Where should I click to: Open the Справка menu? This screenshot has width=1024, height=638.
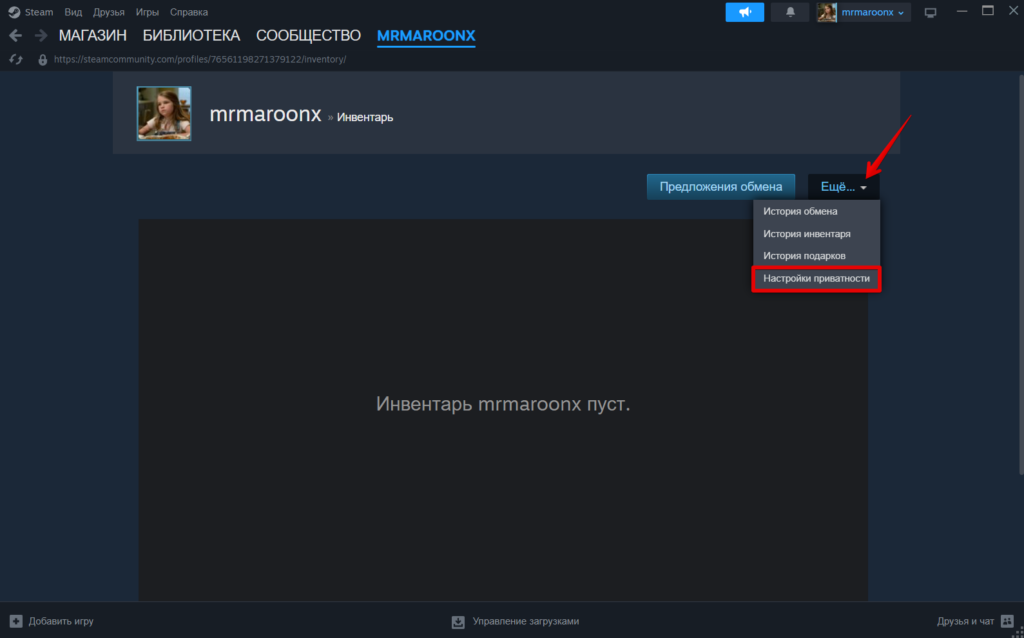pos(189,12)
